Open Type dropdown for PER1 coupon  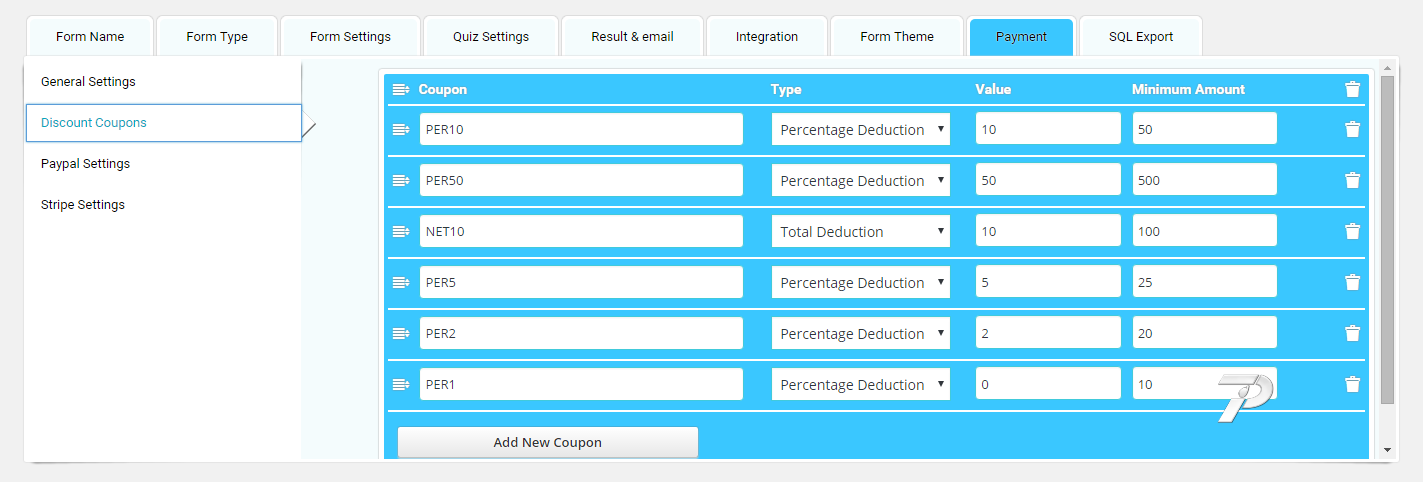click(860, 384)
